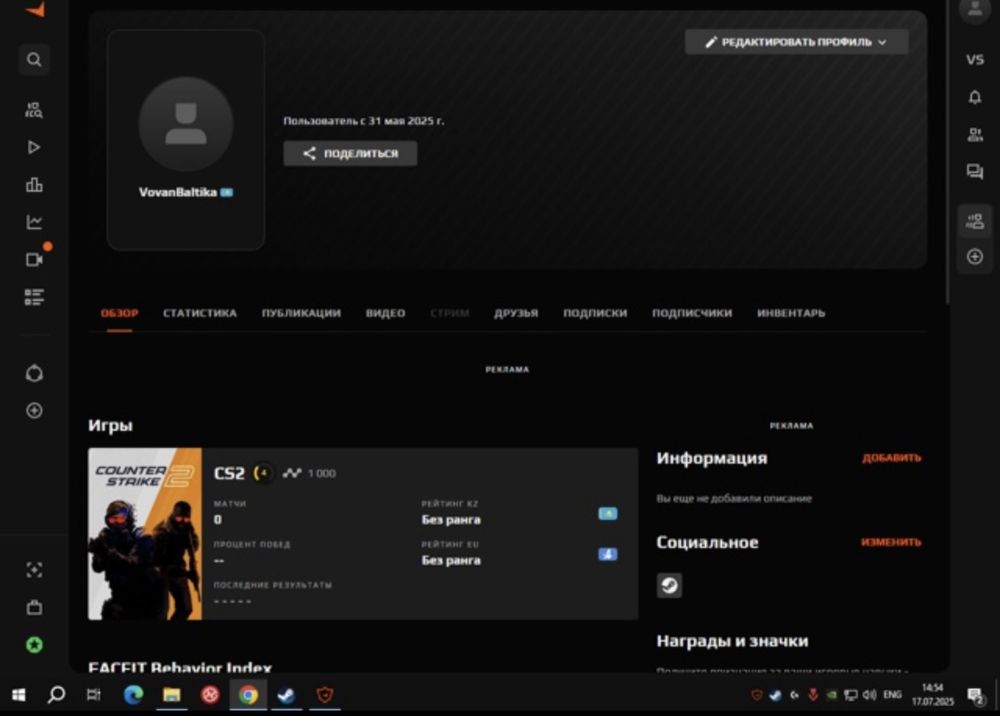Open the Steam social link icon
This screenshot has height=716, width=1000.
[x=669, y=585]
